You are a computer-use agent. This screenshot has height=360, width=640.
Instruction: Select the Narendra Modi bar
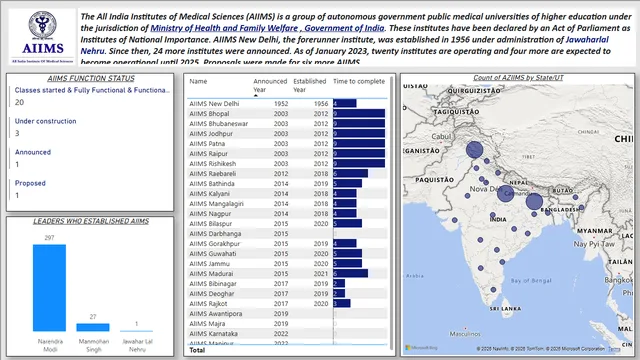49,288
